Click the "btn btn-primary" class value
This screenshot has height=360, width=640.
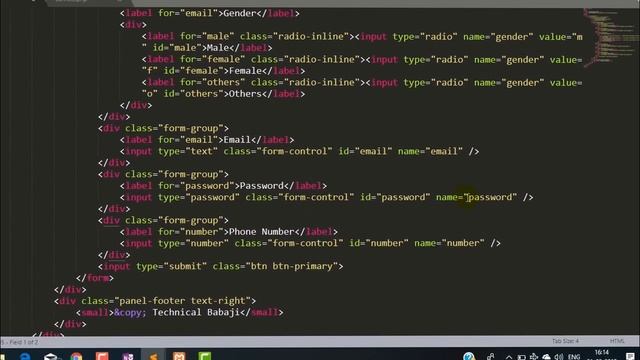pyautogui.click(x=292, y=266)
